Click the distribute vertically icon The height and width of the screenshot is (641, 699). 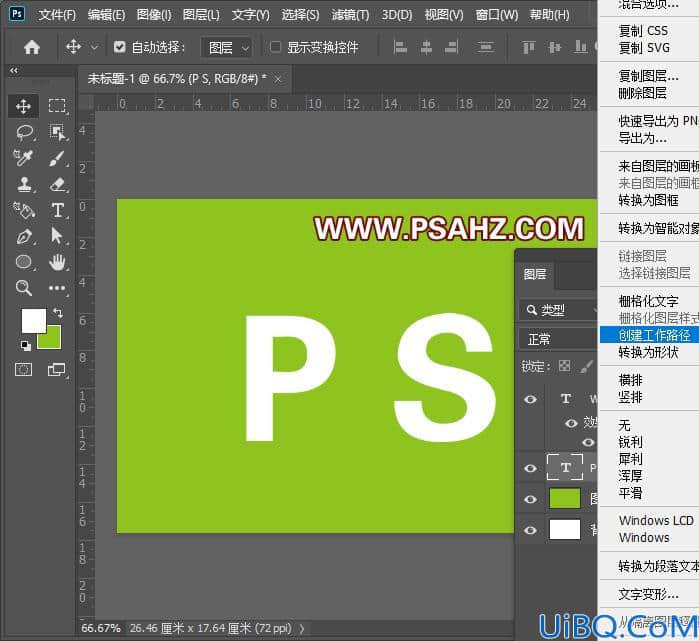click(485, 47)
